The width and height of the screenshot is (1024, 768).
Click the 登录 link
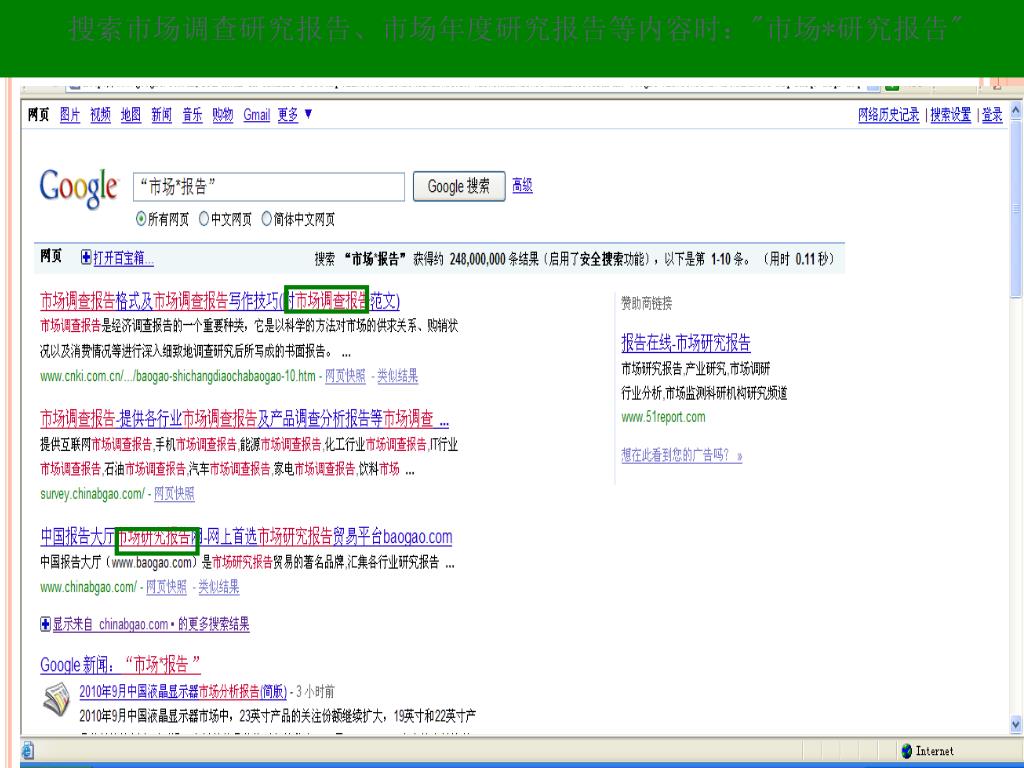992,115
